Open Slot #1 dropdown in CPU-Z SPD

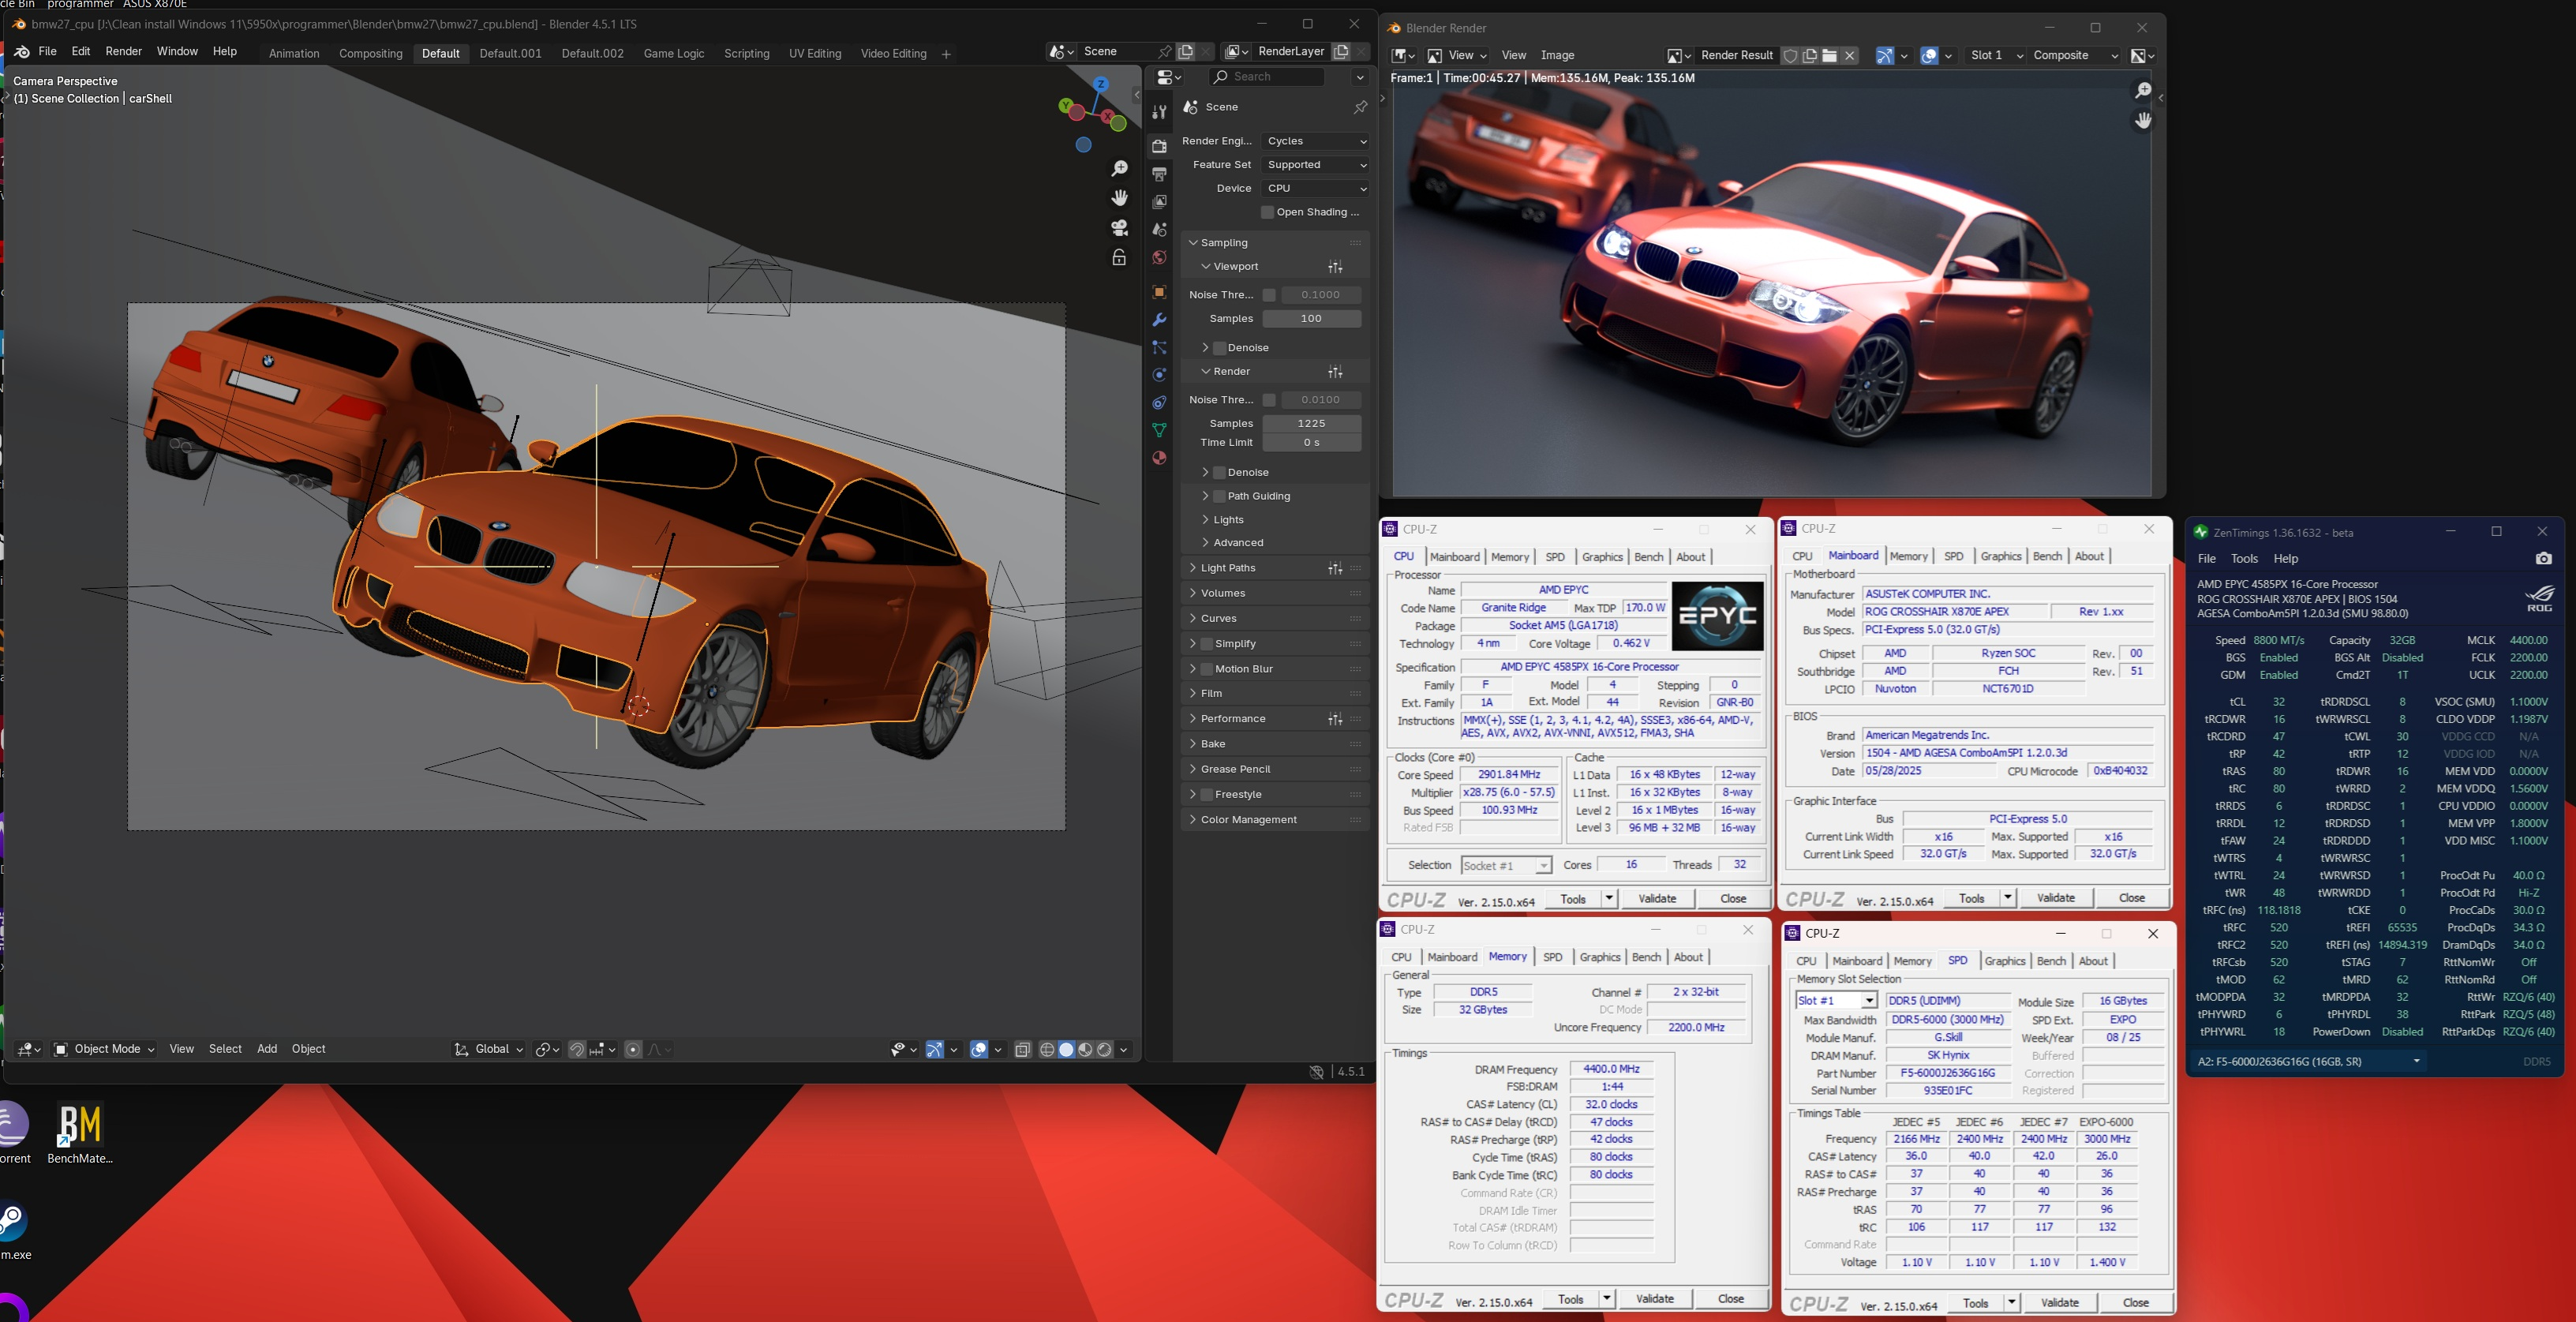pos(1836,1001)
